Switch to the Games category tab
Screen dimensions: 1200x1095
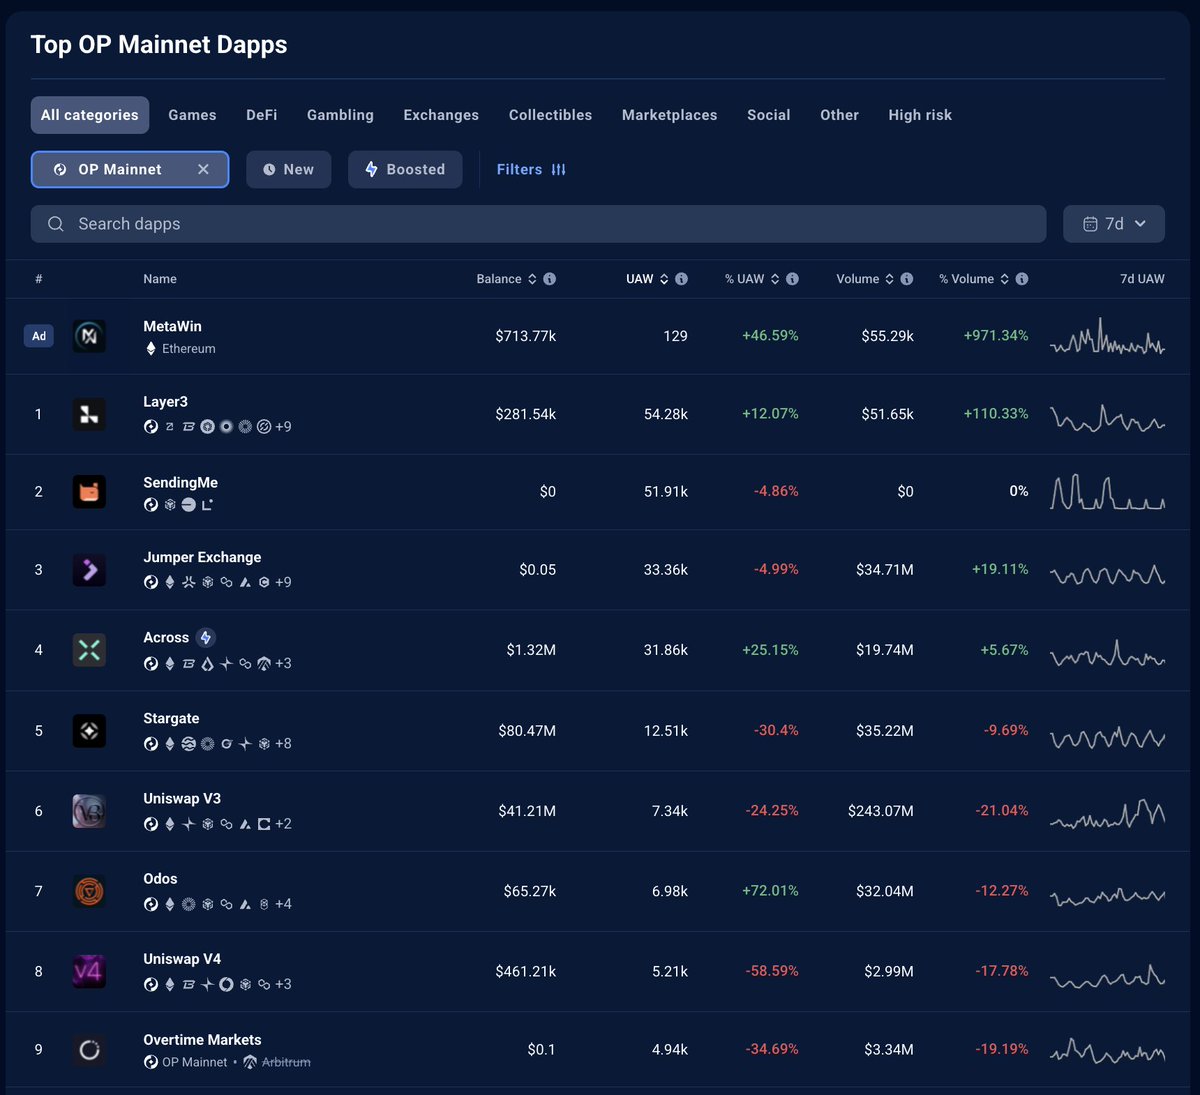(x=192, y=115)
